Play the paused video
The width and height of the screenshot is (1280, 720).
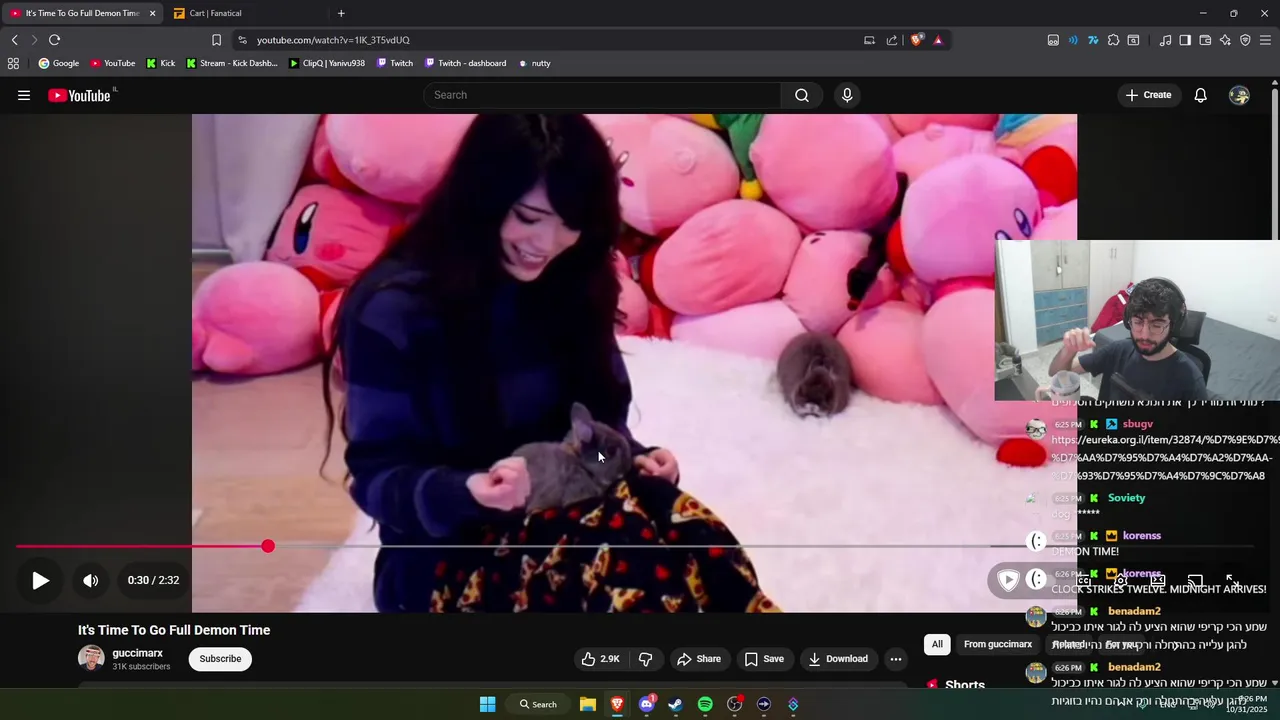(40, 580)
